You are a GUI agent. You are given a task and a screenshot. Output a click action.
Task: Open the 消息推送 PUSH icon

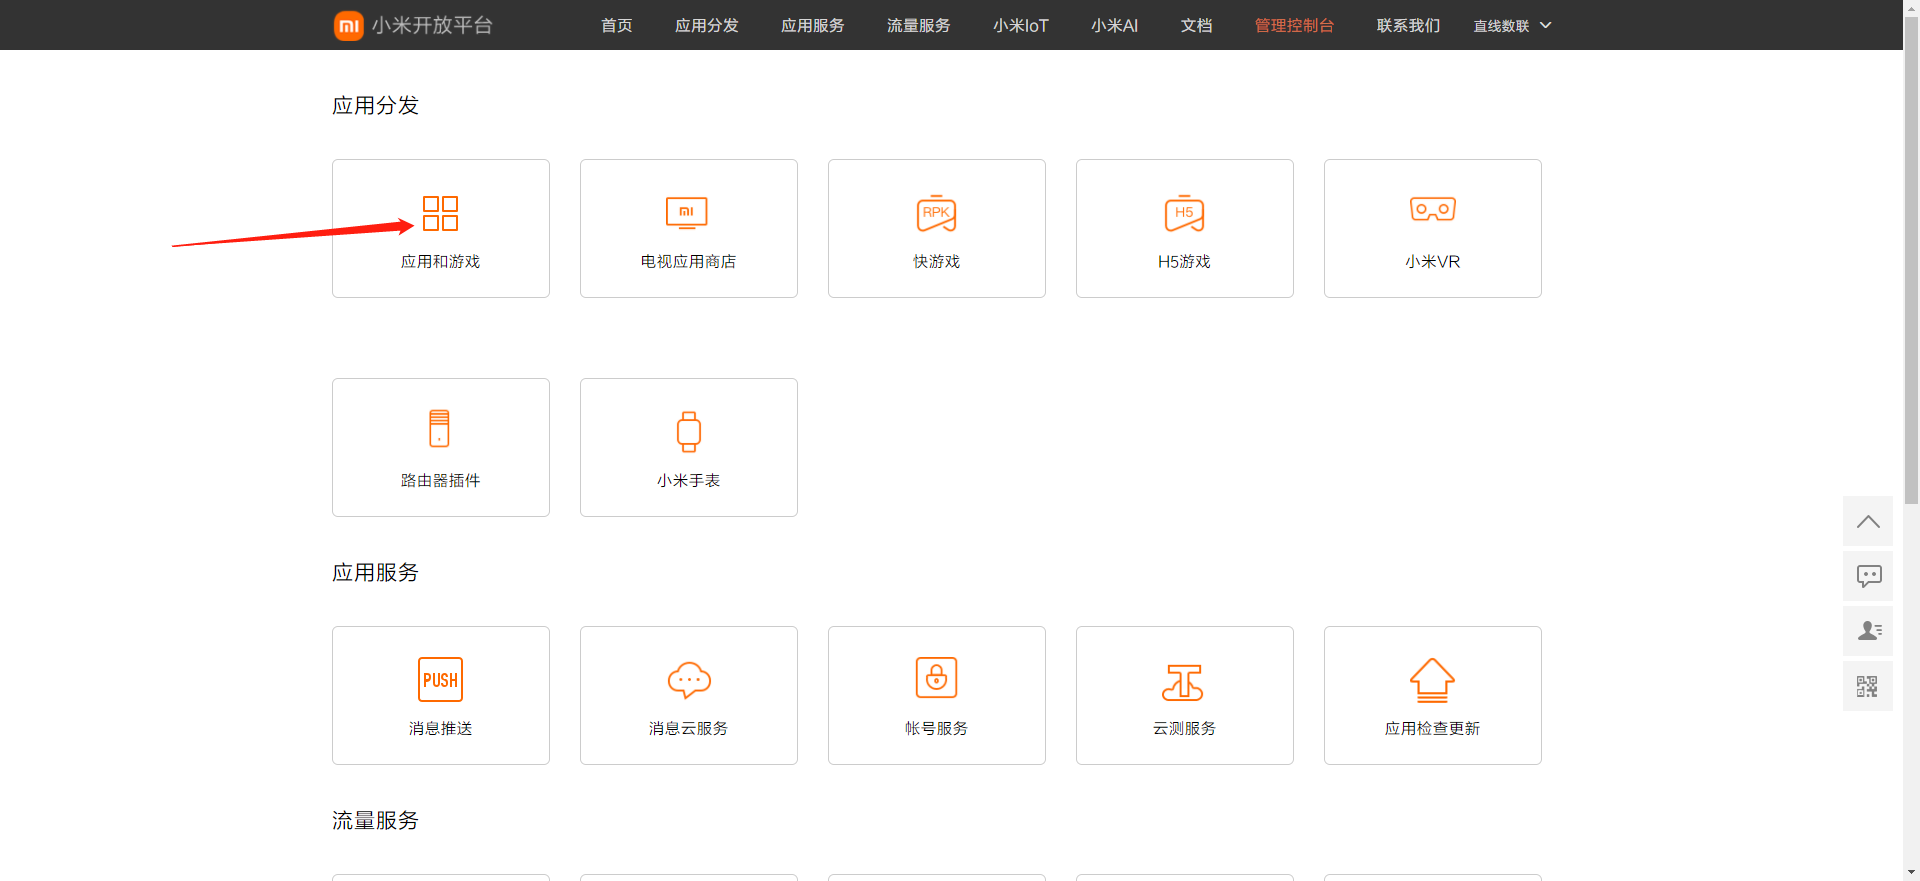440,680
